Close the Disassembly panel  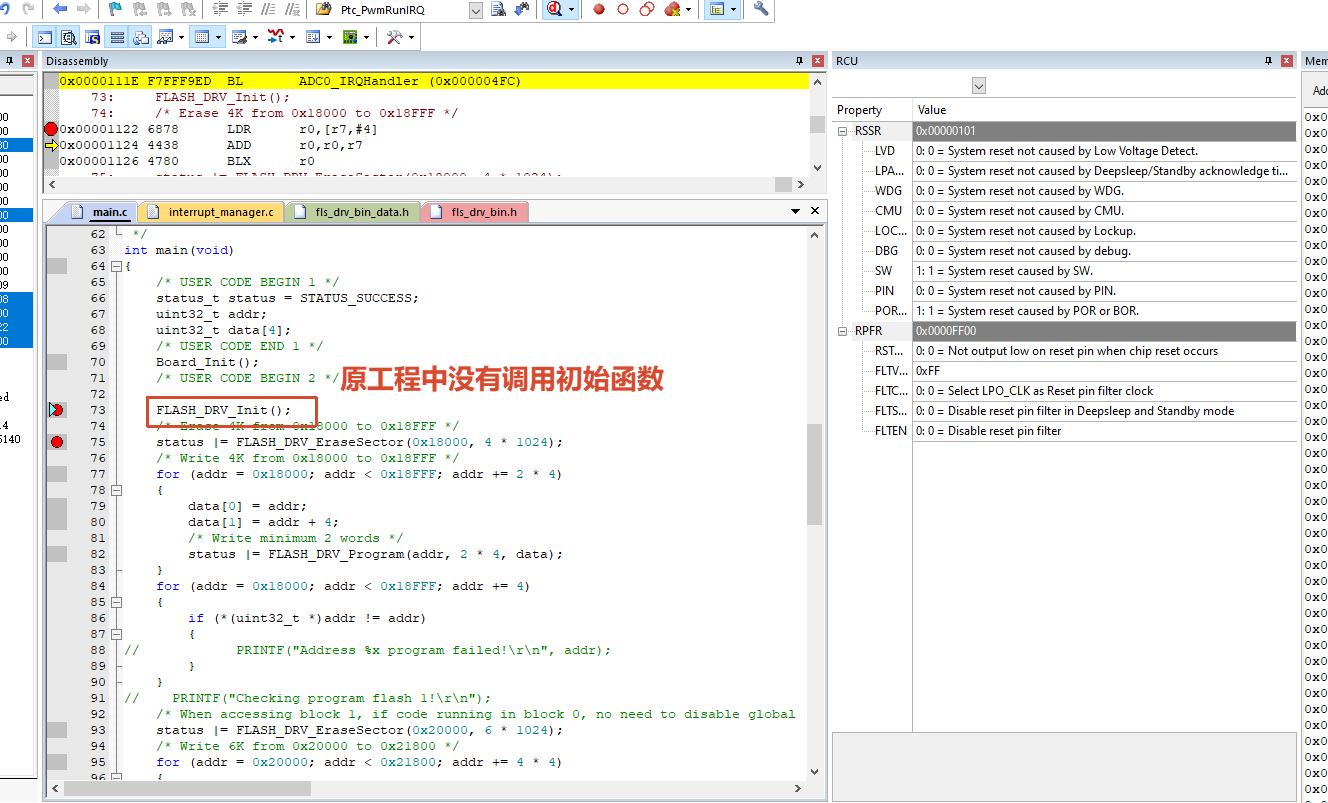click(x=817, y=61)
